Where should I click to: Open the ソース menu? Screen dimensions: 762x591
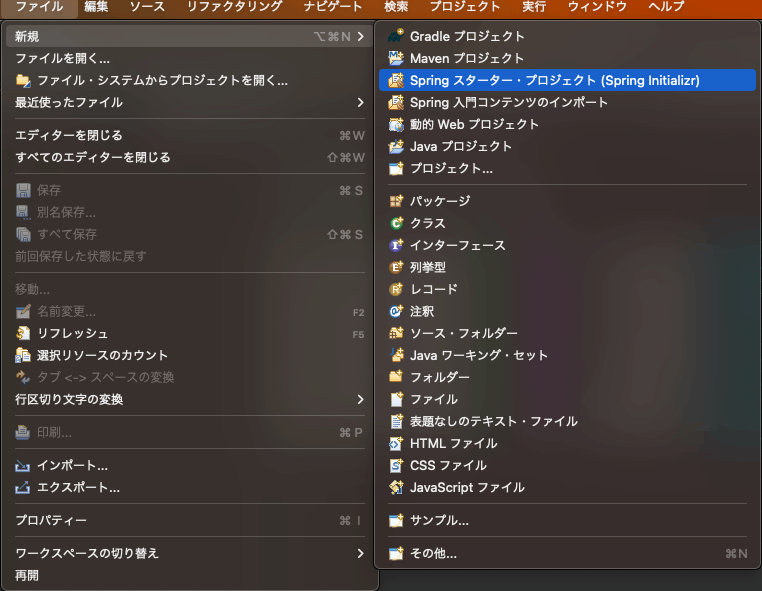147,7
